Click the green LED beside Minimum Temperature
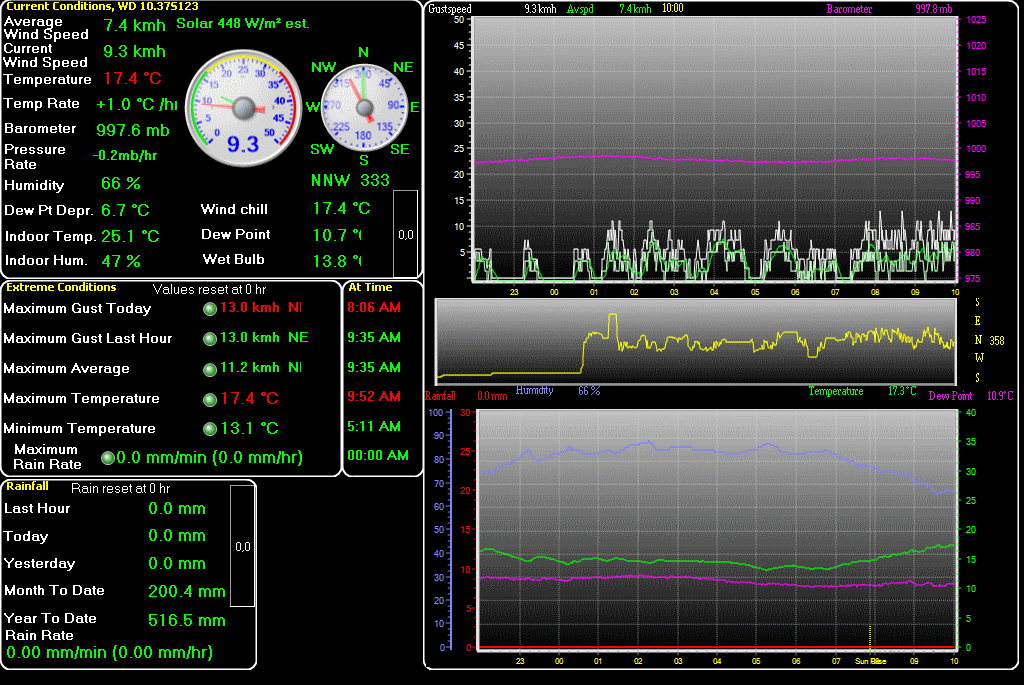 coord(210,429)
